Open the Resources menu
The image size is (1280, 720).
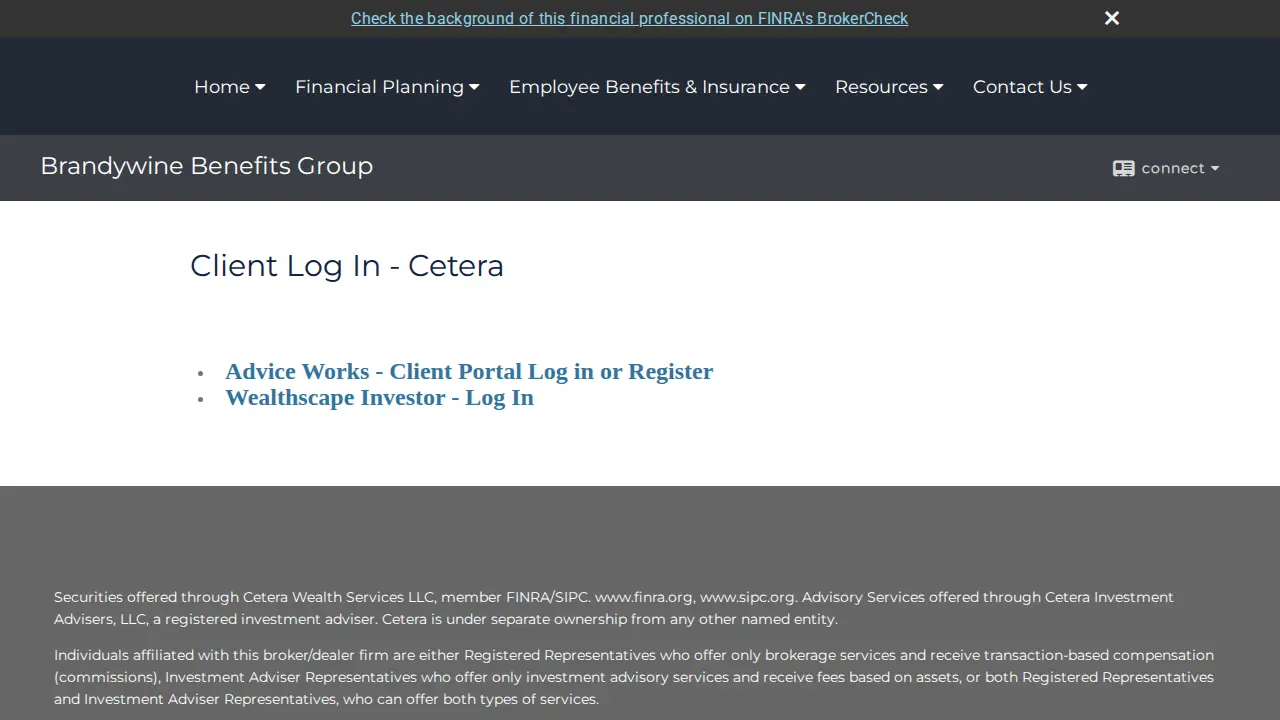pos(889,87)
